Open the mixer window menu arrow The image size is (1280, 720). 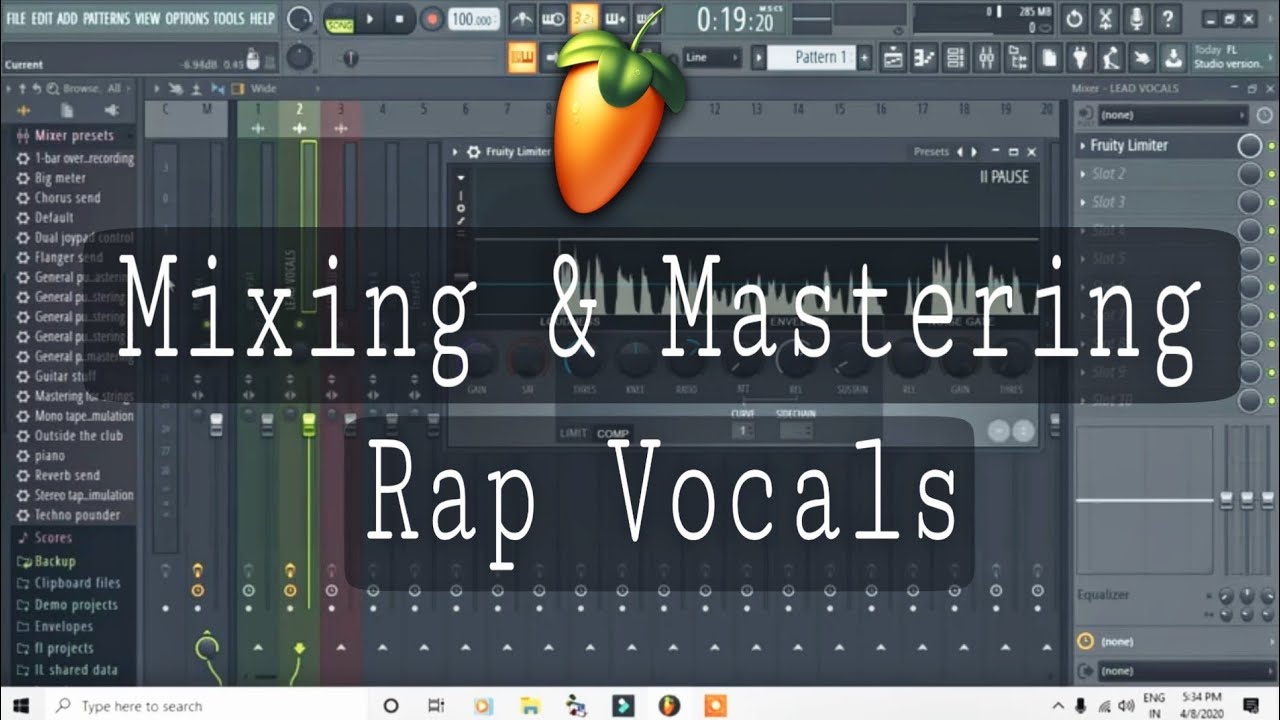coord(157,89)
